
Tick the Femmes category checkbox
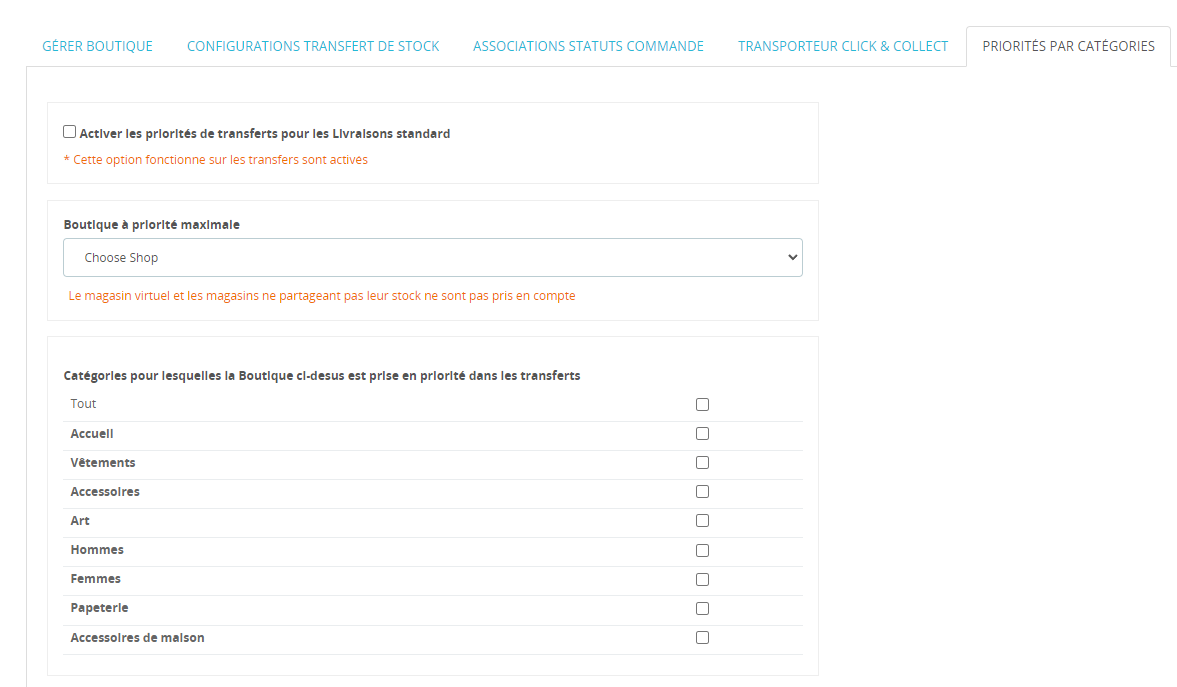tap(703, 580)
